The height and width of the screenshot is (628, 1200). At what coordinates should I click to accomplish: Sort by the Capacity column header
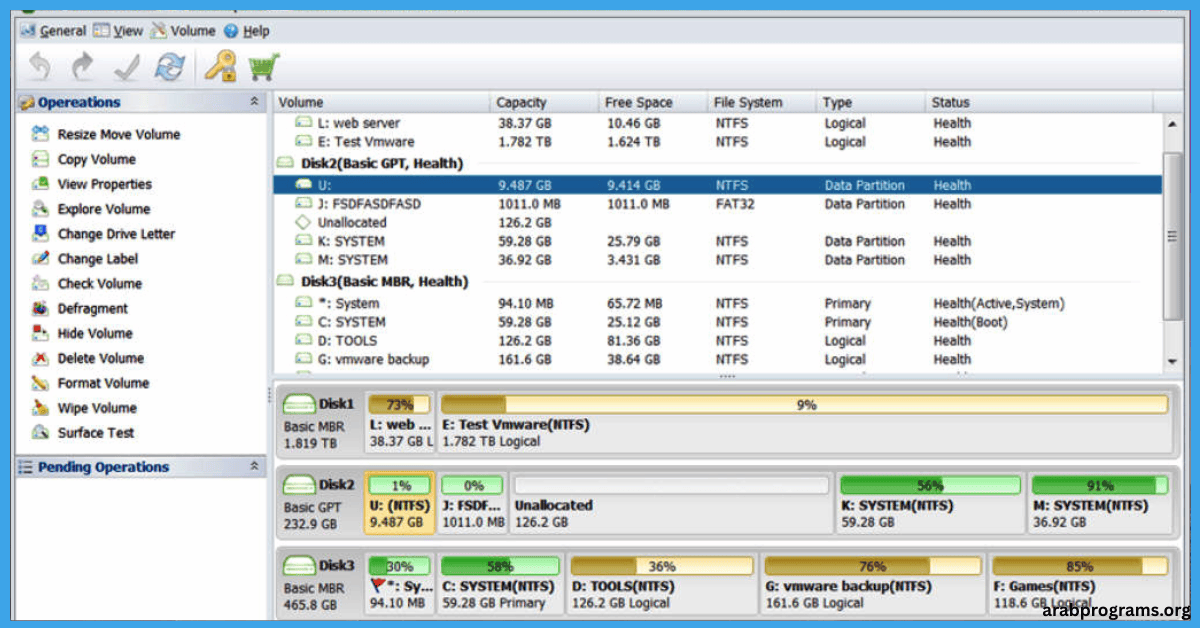(545, 102)
